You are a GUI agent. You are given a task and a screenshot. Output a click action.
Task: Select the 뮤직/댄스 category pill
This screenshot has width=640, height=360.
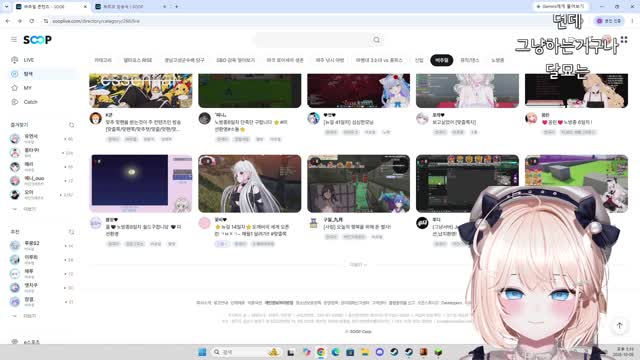(470, 60)
